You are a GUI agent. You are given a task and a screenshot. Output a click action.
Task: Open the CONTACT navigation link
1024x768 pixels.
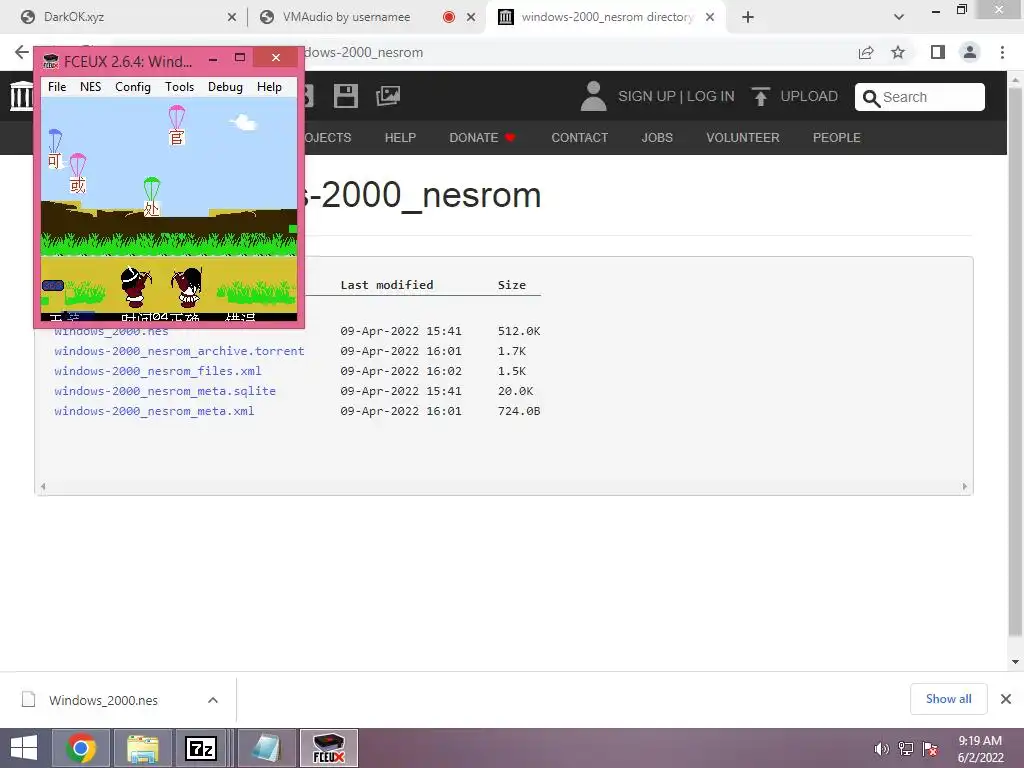[579, 138]
